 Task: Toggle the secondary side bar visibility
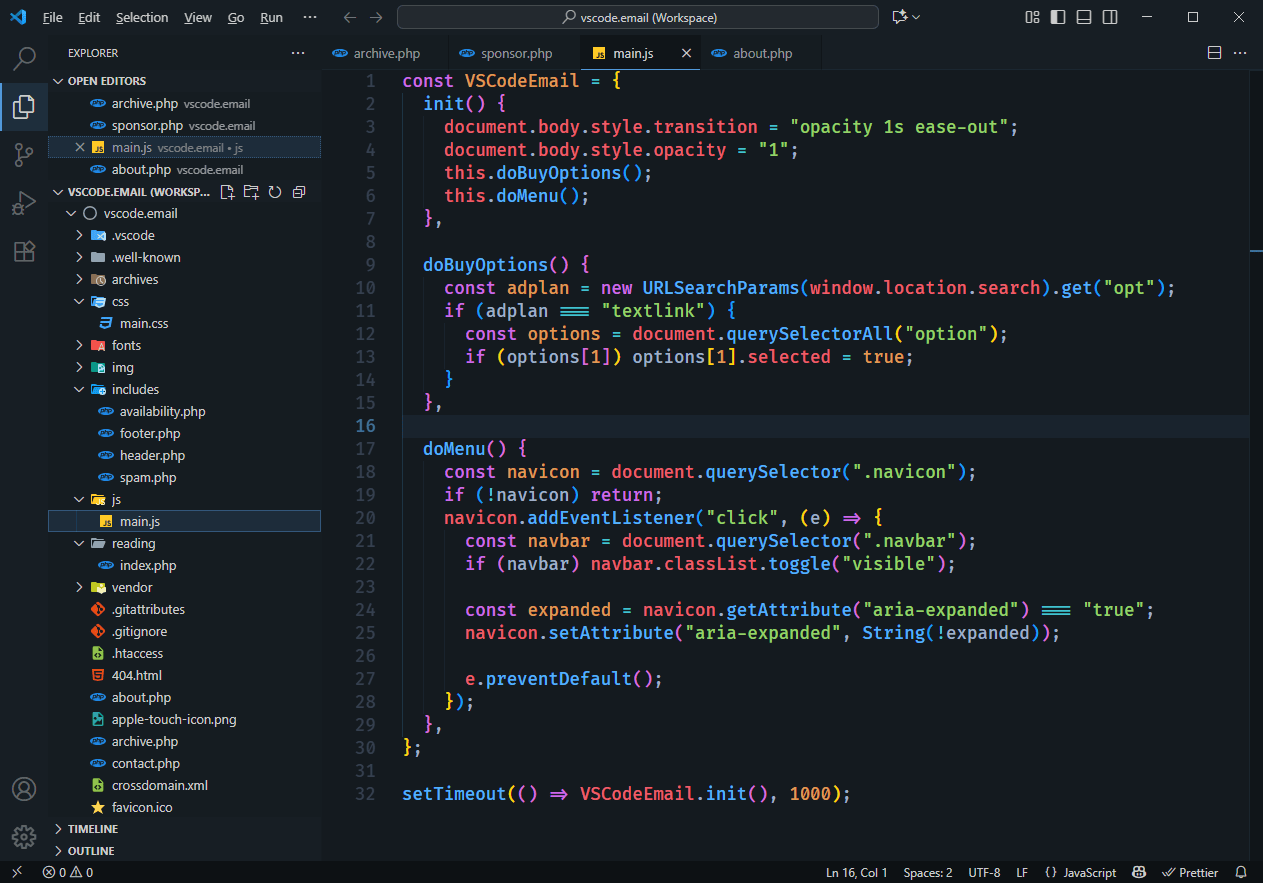pyautogui.click(x=1110, y=17)
